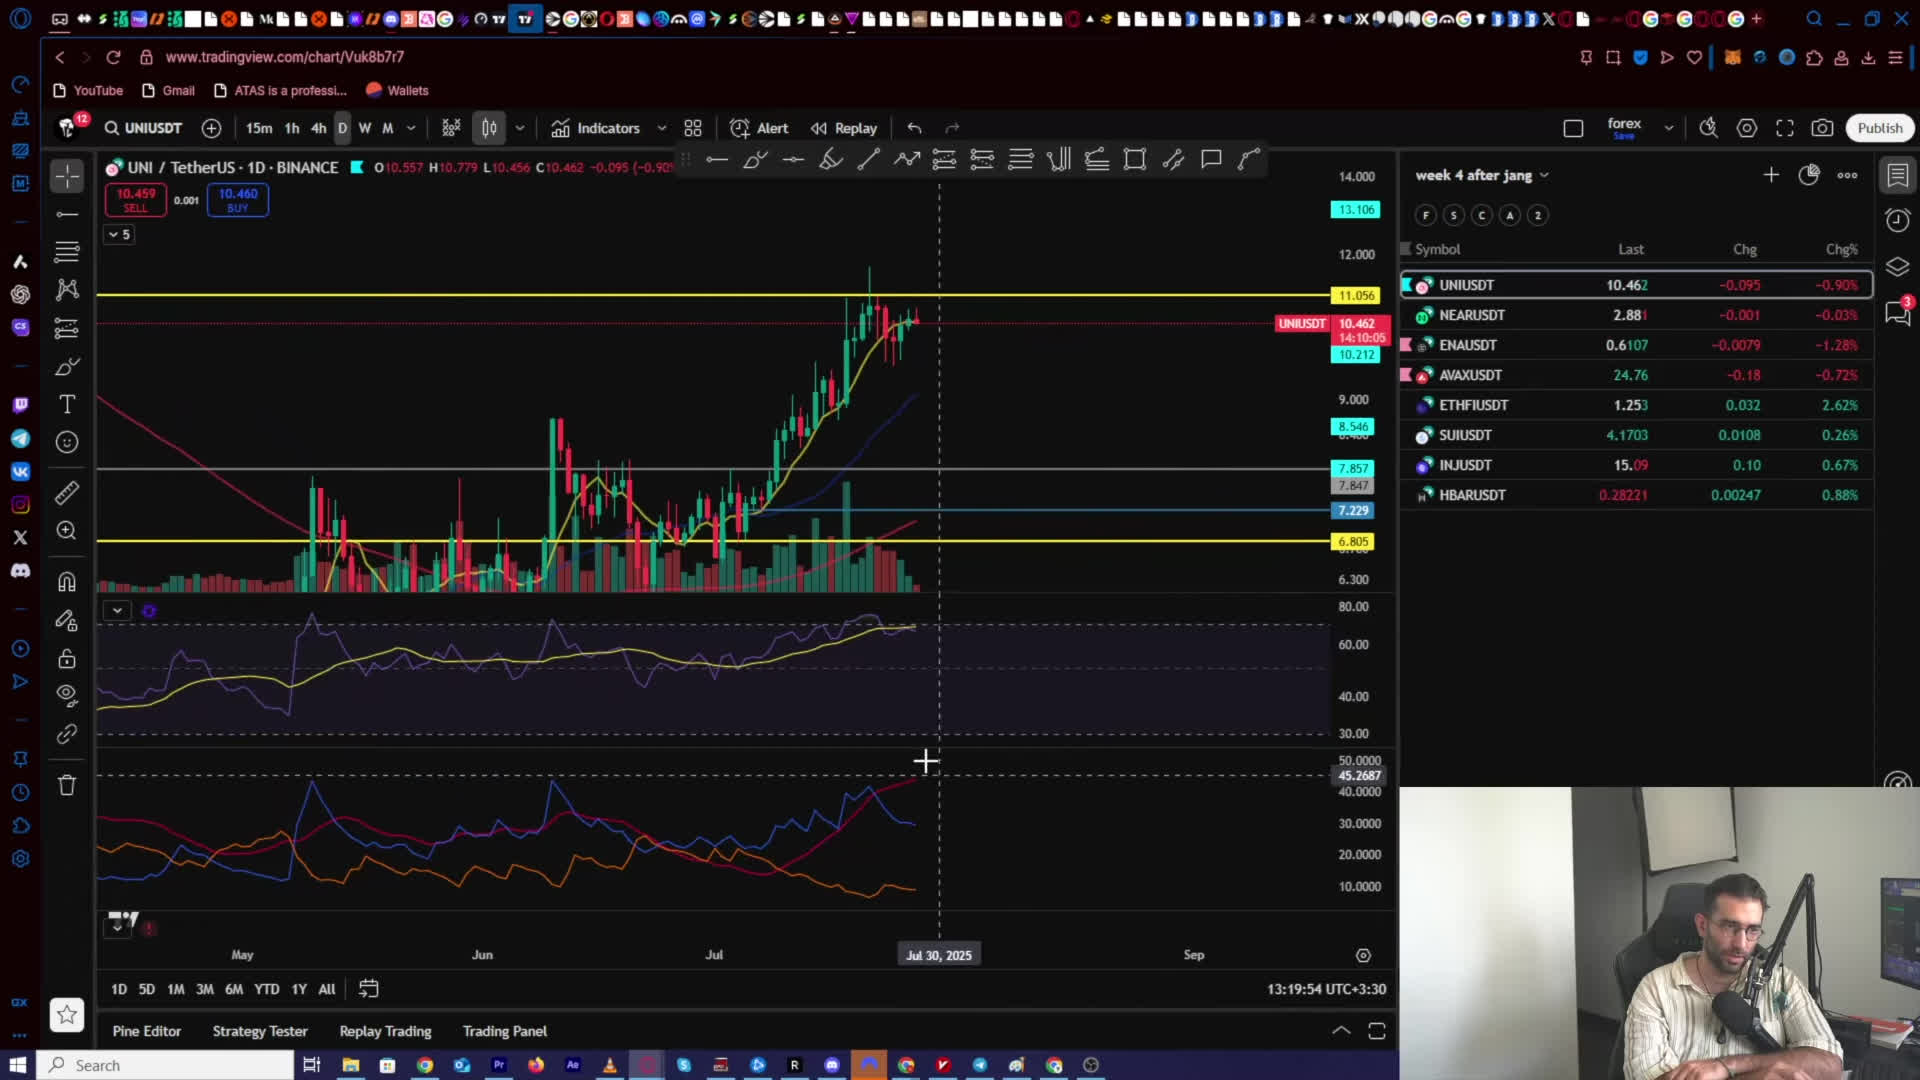The width and height of the screenshot is (1920, 1080).
Task: Open the pattern drawing tools
Action: click(67, 290)
